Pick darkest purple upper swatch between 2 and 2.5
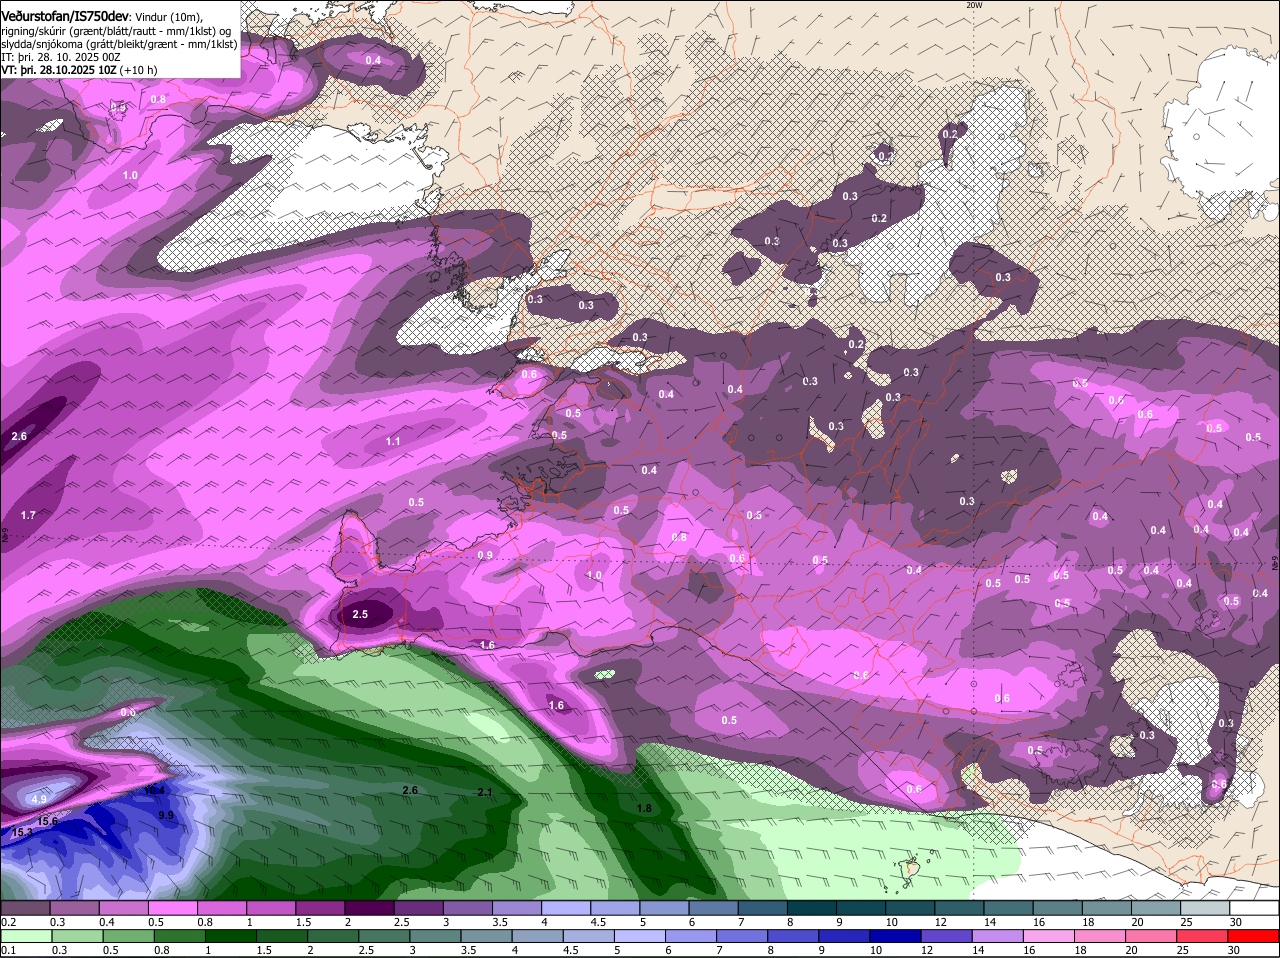The image size is (1280, 958). 369,907
